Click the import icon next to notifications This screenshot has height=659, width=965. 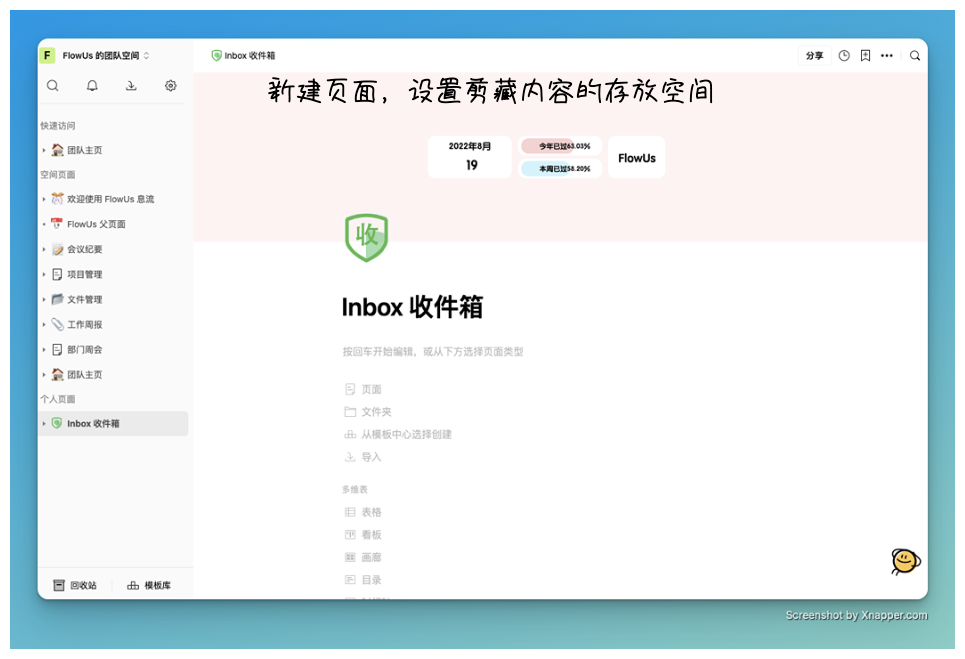point(131,86)
